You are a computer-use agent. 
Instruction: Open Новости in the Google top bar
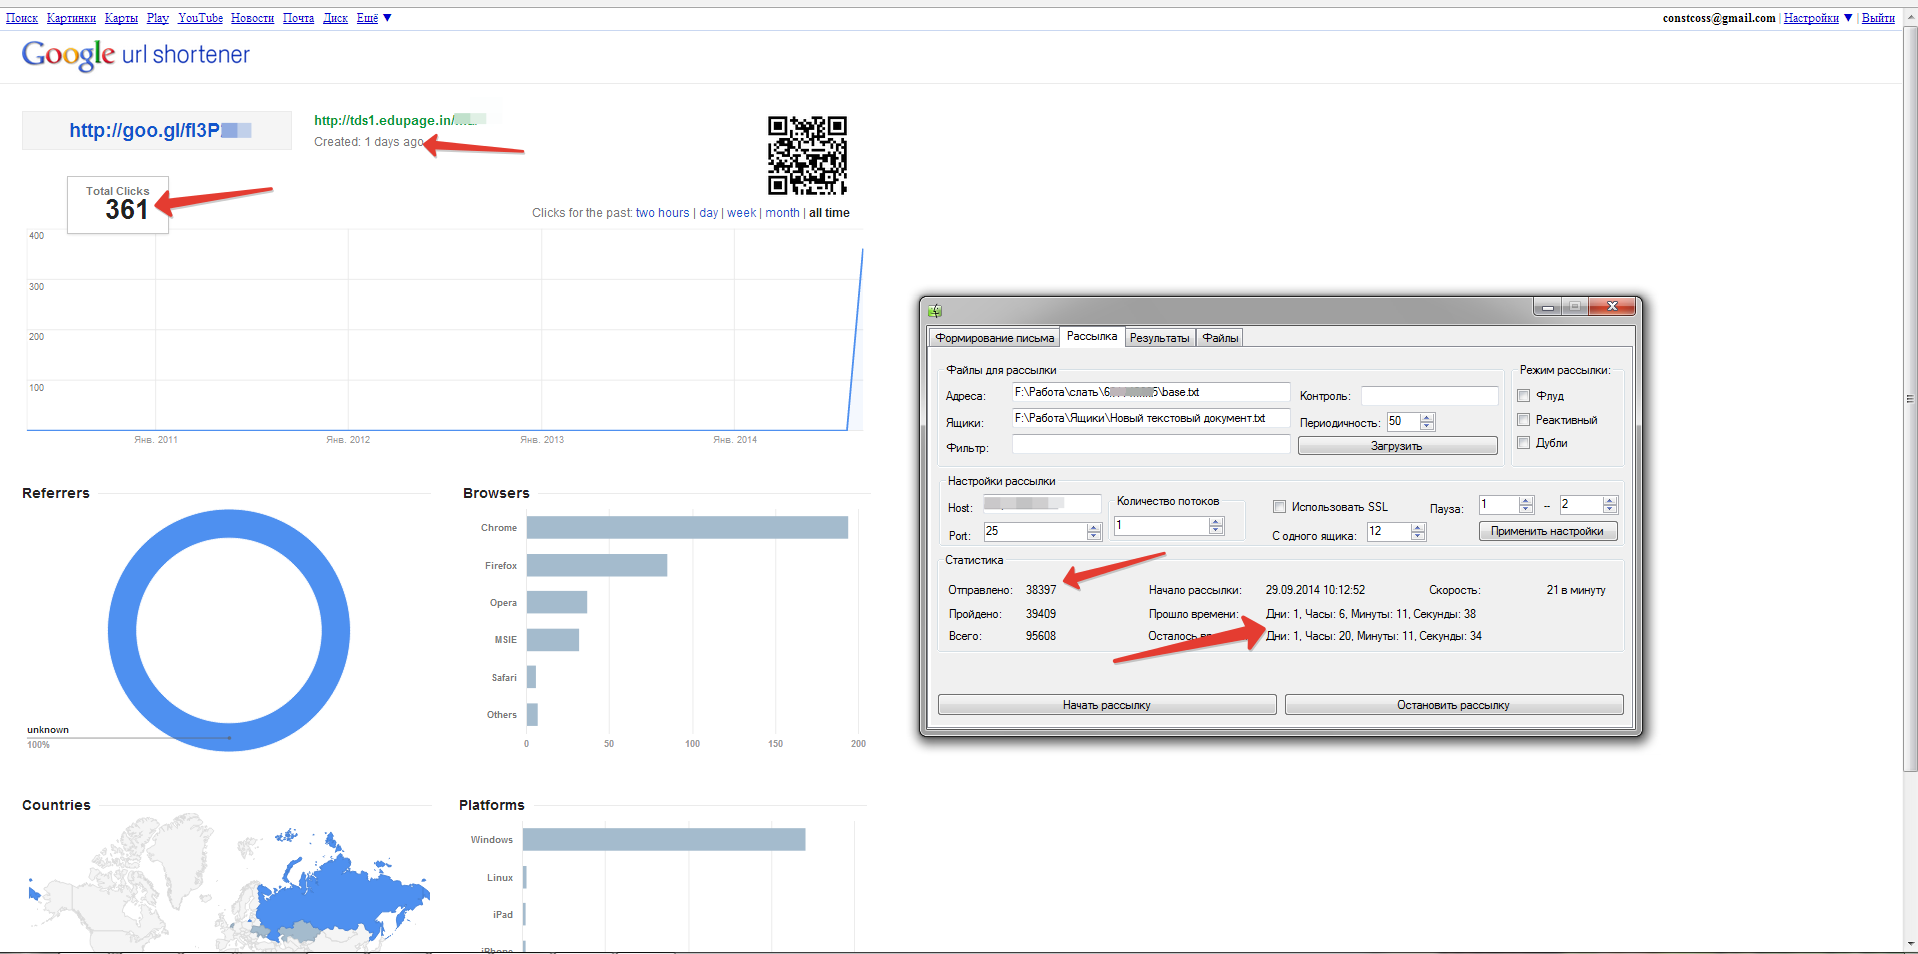252,18
